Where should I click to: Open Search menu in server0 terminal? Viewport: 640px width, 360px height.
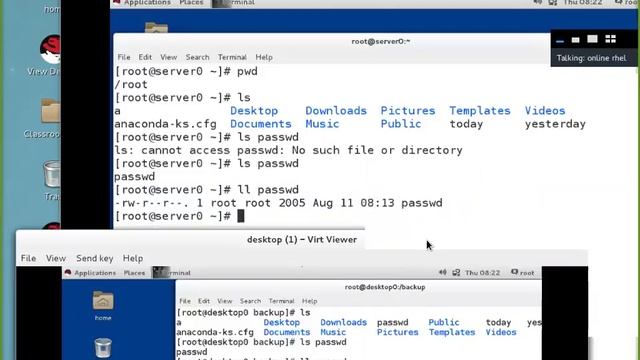(198, 57)
